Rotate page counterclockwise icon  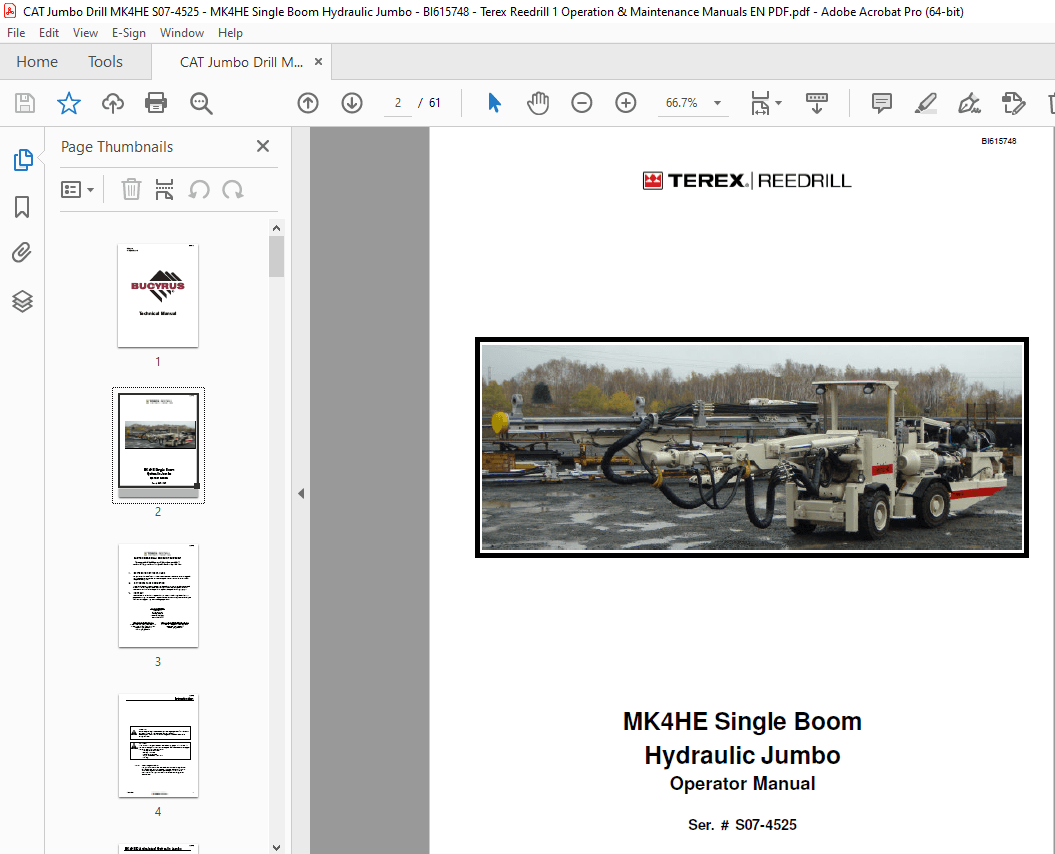199,189
